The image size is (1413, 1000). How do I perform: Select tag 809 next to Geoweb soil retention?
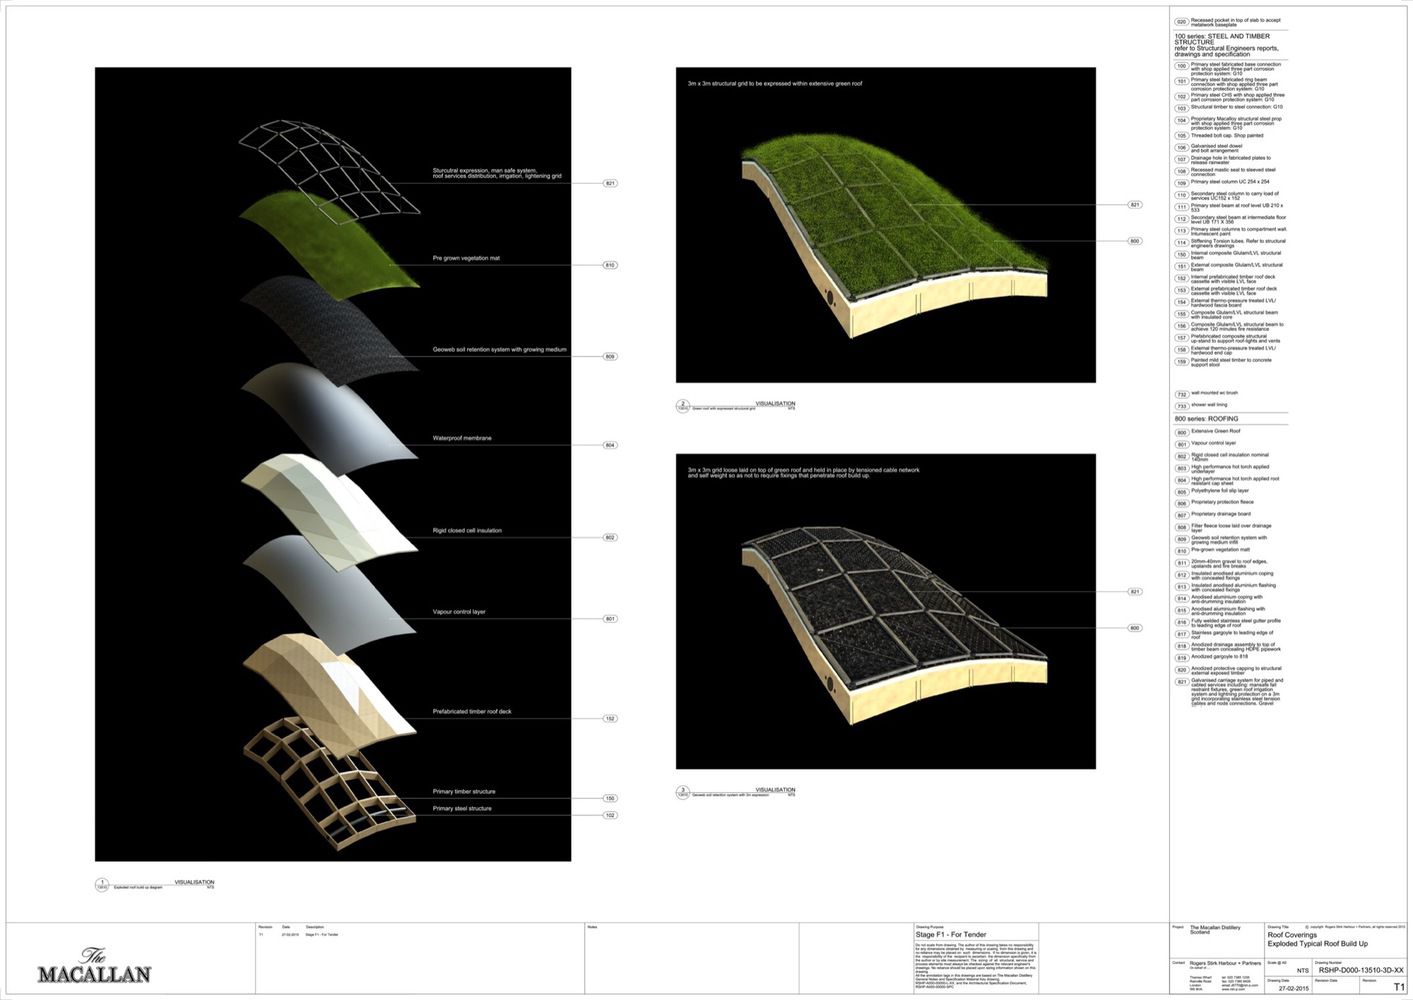click(x=609, y=357)
